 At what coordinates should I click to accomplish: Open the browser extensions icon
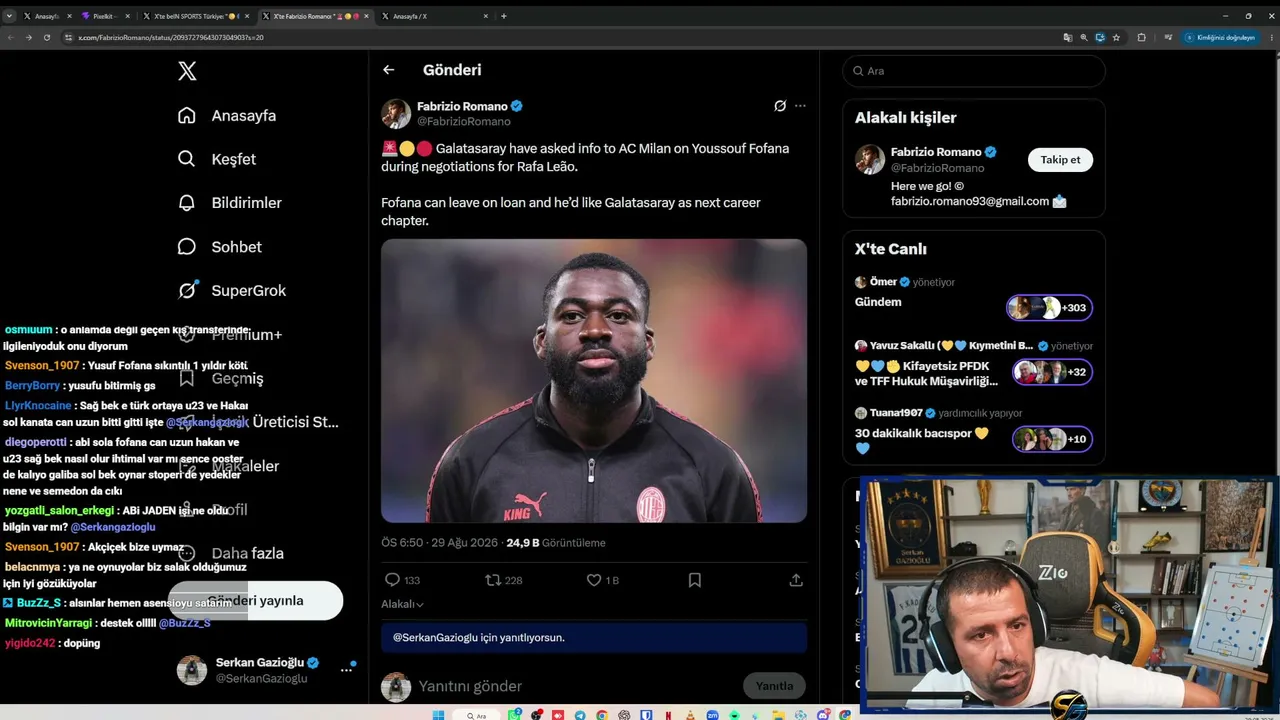click(1142, 37)
